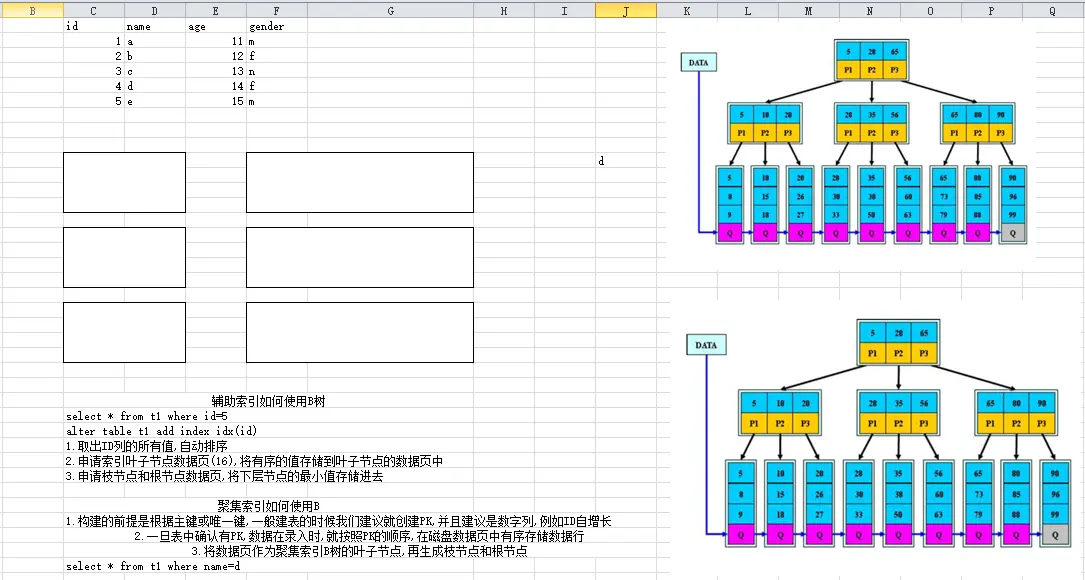Select the DATA label box in the top diagram
Viewport: 1085px width, 580px height.
697,61
